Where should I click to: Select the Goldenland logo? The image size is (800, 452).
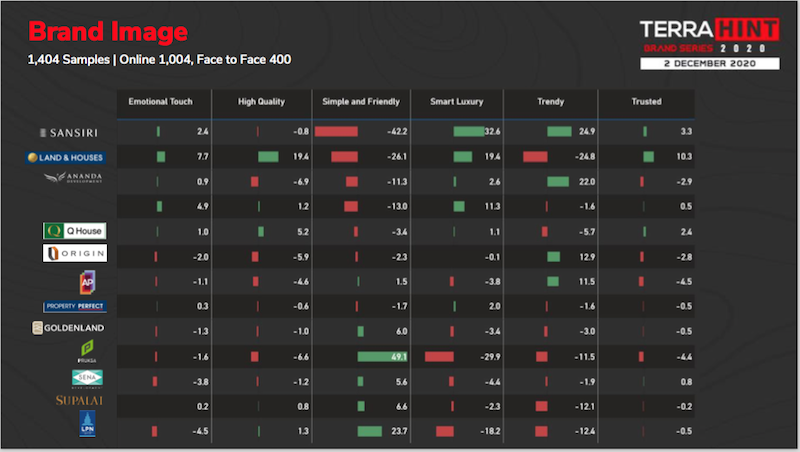pos(68,328)
